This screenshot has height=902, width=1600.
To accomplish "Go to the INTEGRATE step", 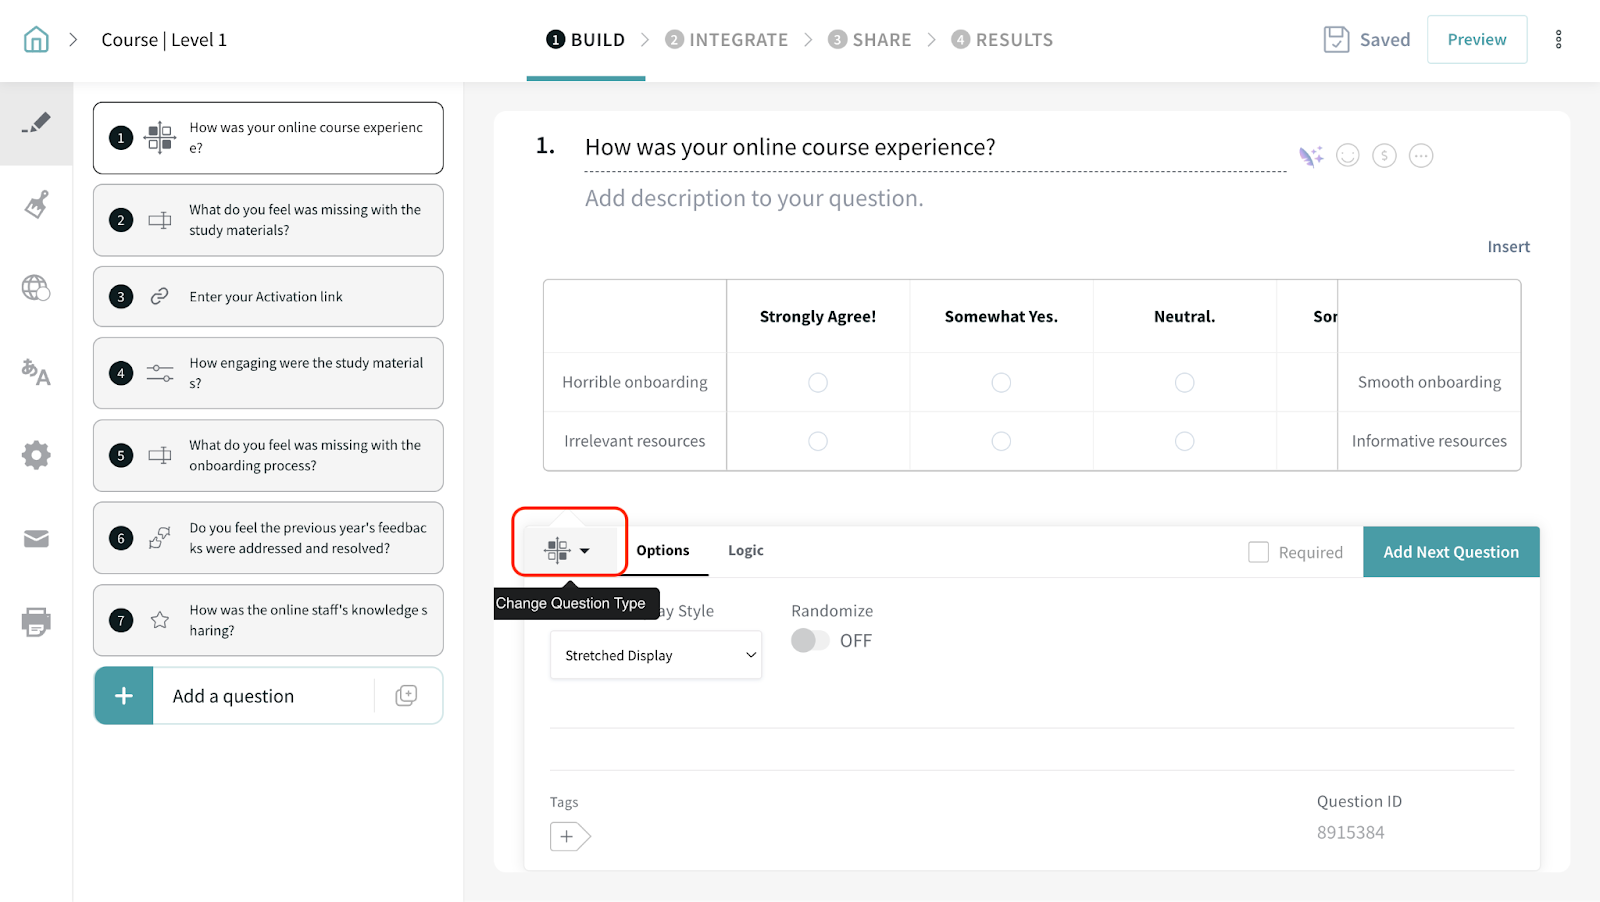I will (727, 40).
